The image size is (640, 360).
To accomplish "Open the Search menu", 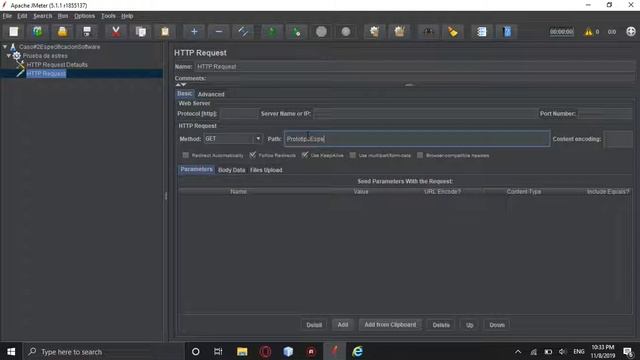I will 43,16.
